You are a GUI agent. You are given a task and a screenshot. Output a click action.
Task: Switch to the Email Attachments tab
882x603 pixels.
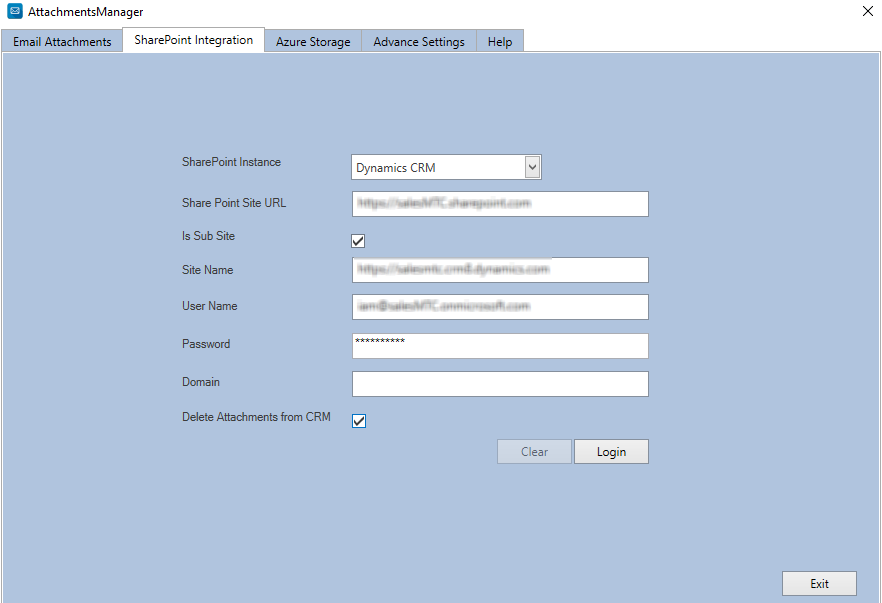62,42
